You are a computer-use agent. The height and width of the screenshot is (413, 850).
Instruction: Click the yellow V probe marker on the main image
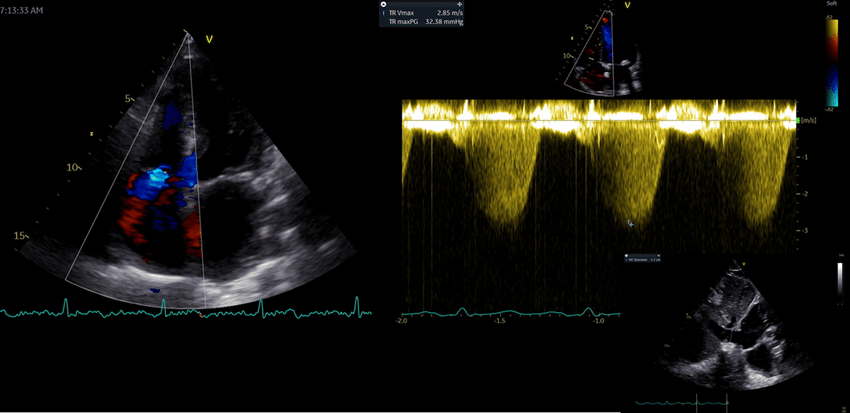[x=209, y=39]
